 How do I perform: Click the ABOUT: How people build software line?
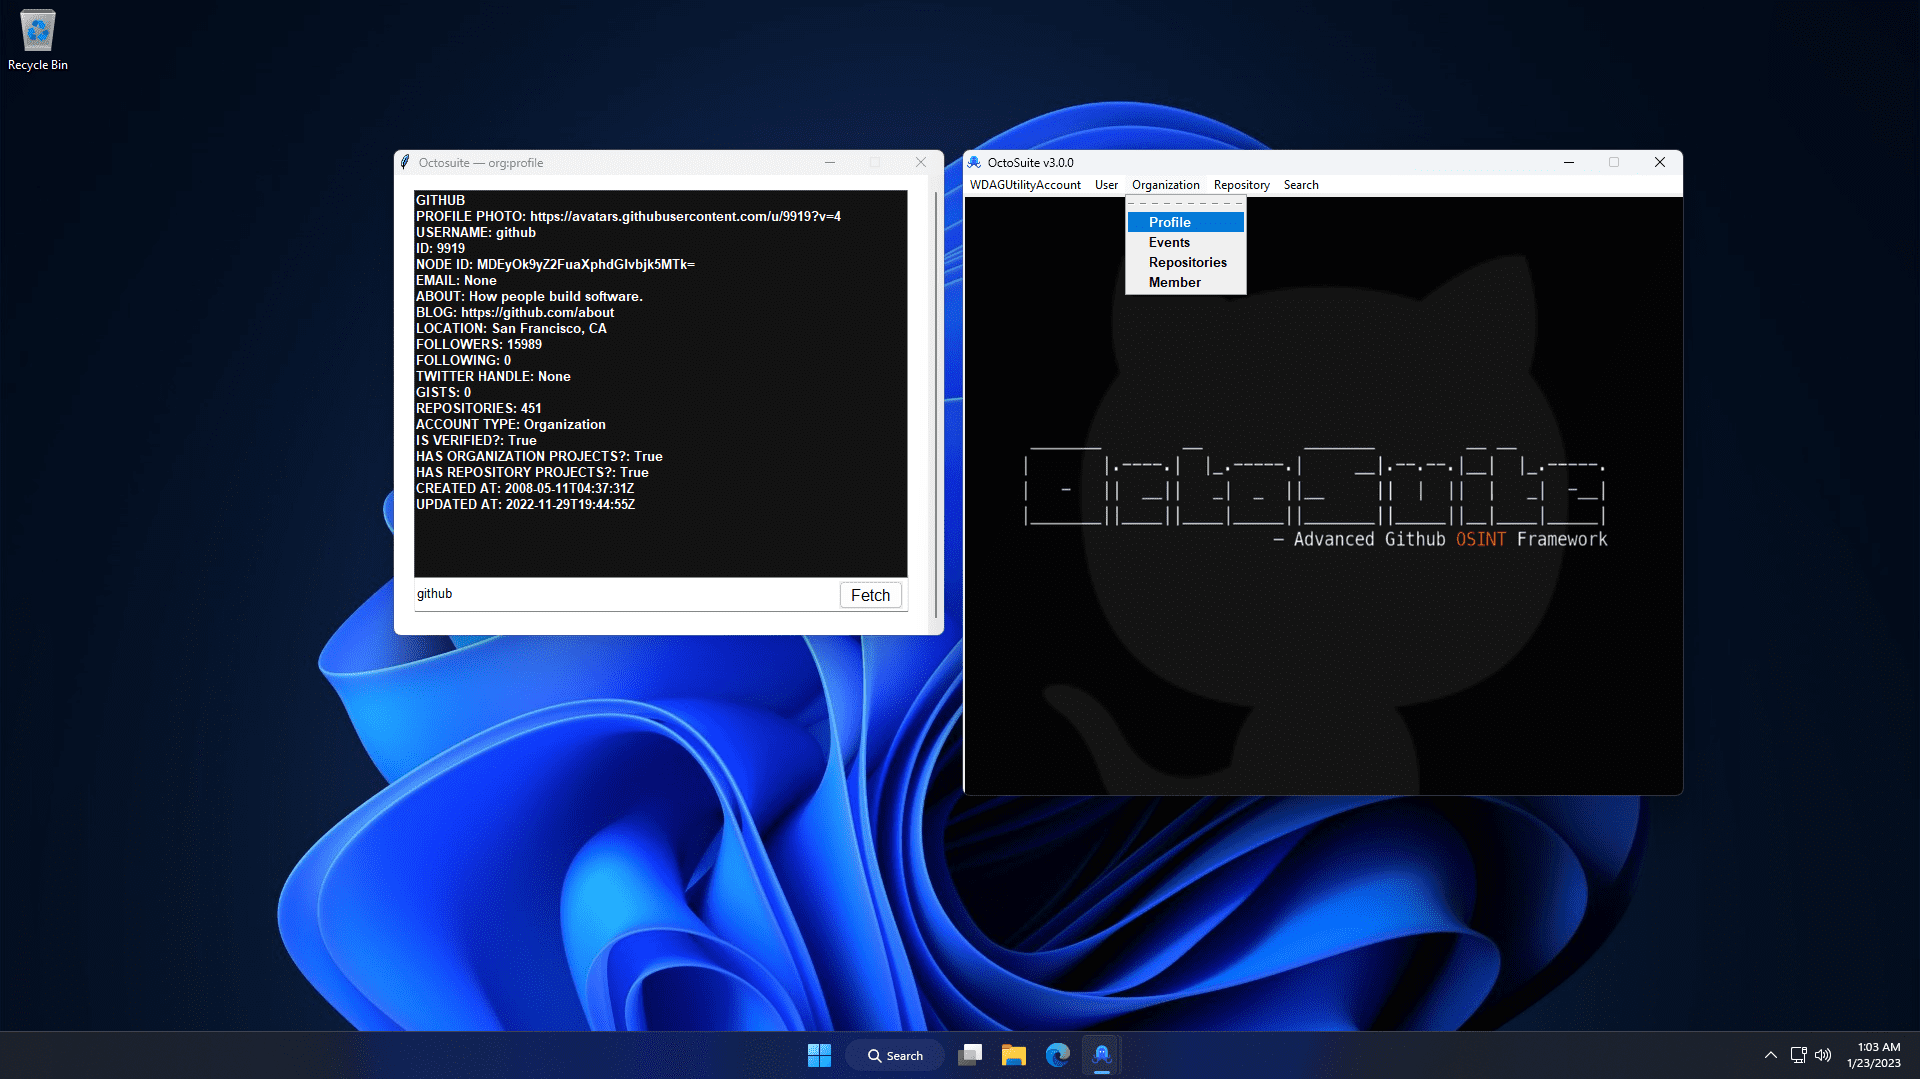point(529,296)
